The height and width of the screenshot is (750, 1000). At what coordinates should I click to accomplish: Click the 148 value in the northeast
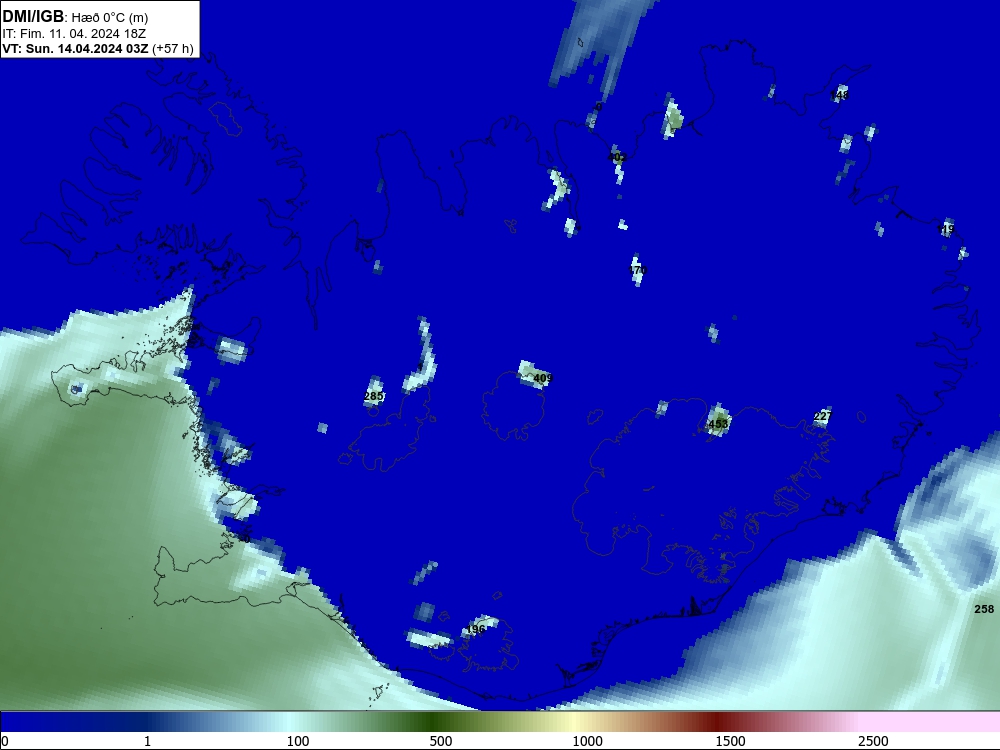pyautogui.click(x=839, y=94)
